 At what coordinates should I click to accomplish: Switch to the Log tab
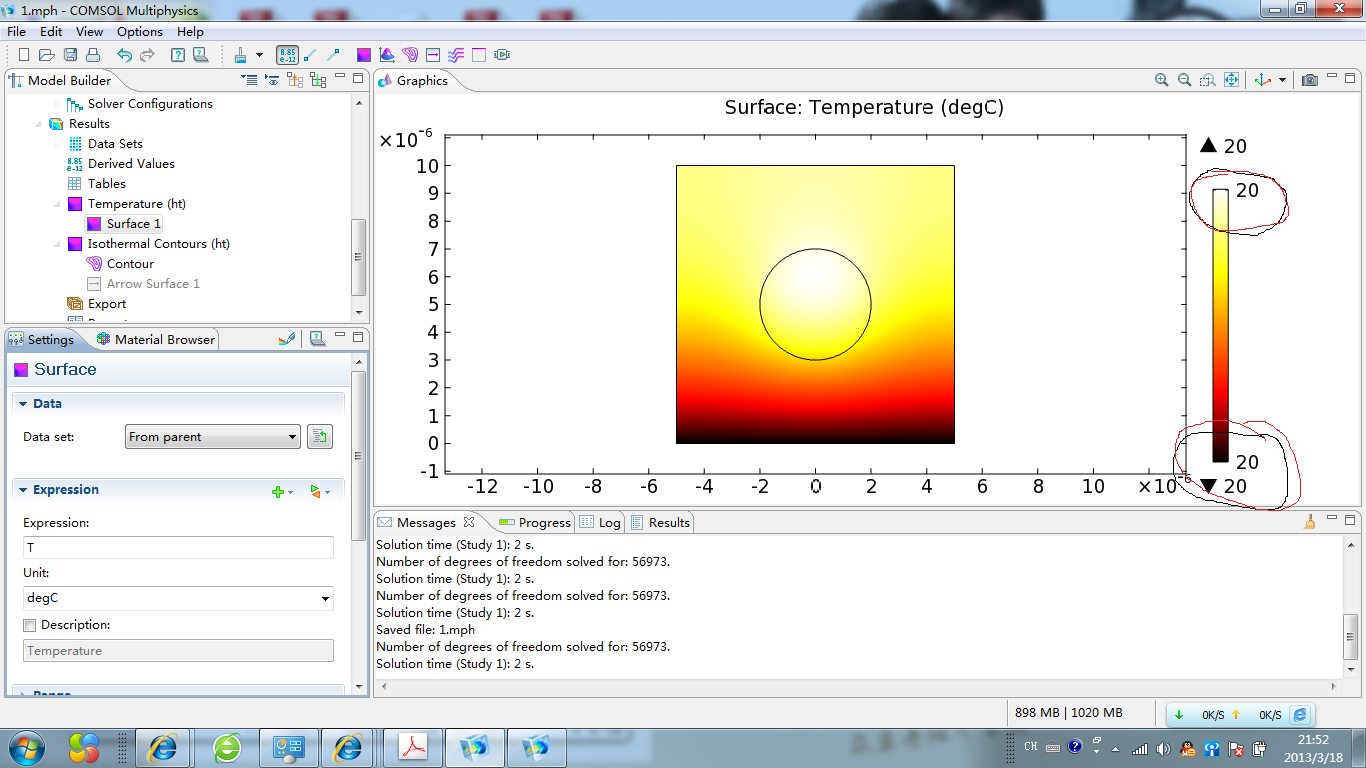point(609,522)
